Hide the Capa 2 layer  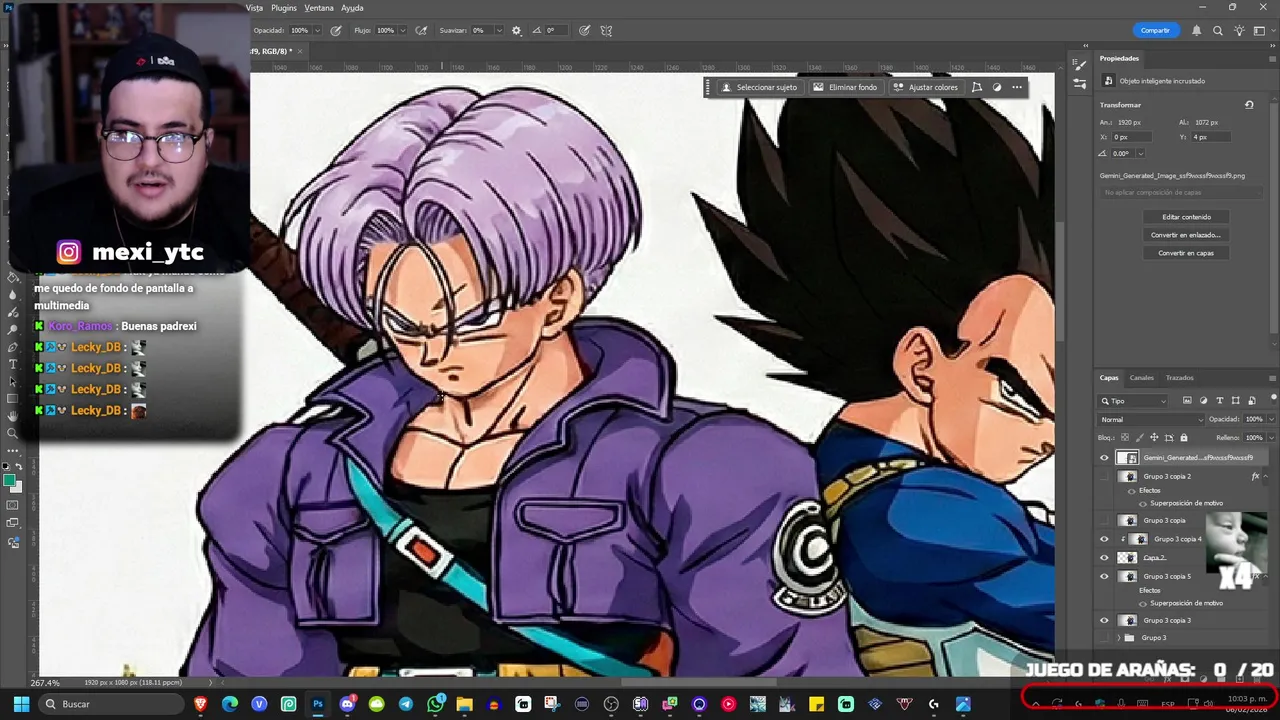point(1105,558)
